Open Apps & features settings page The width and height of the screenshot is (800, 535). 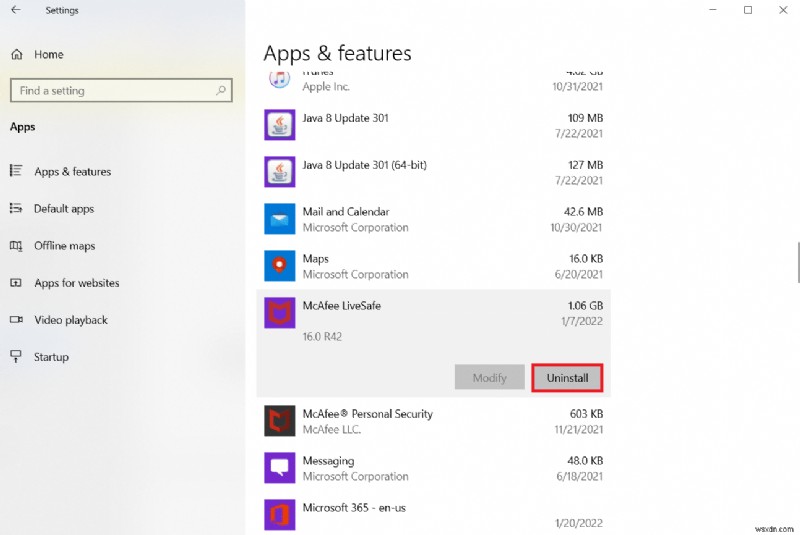[72, 172]
